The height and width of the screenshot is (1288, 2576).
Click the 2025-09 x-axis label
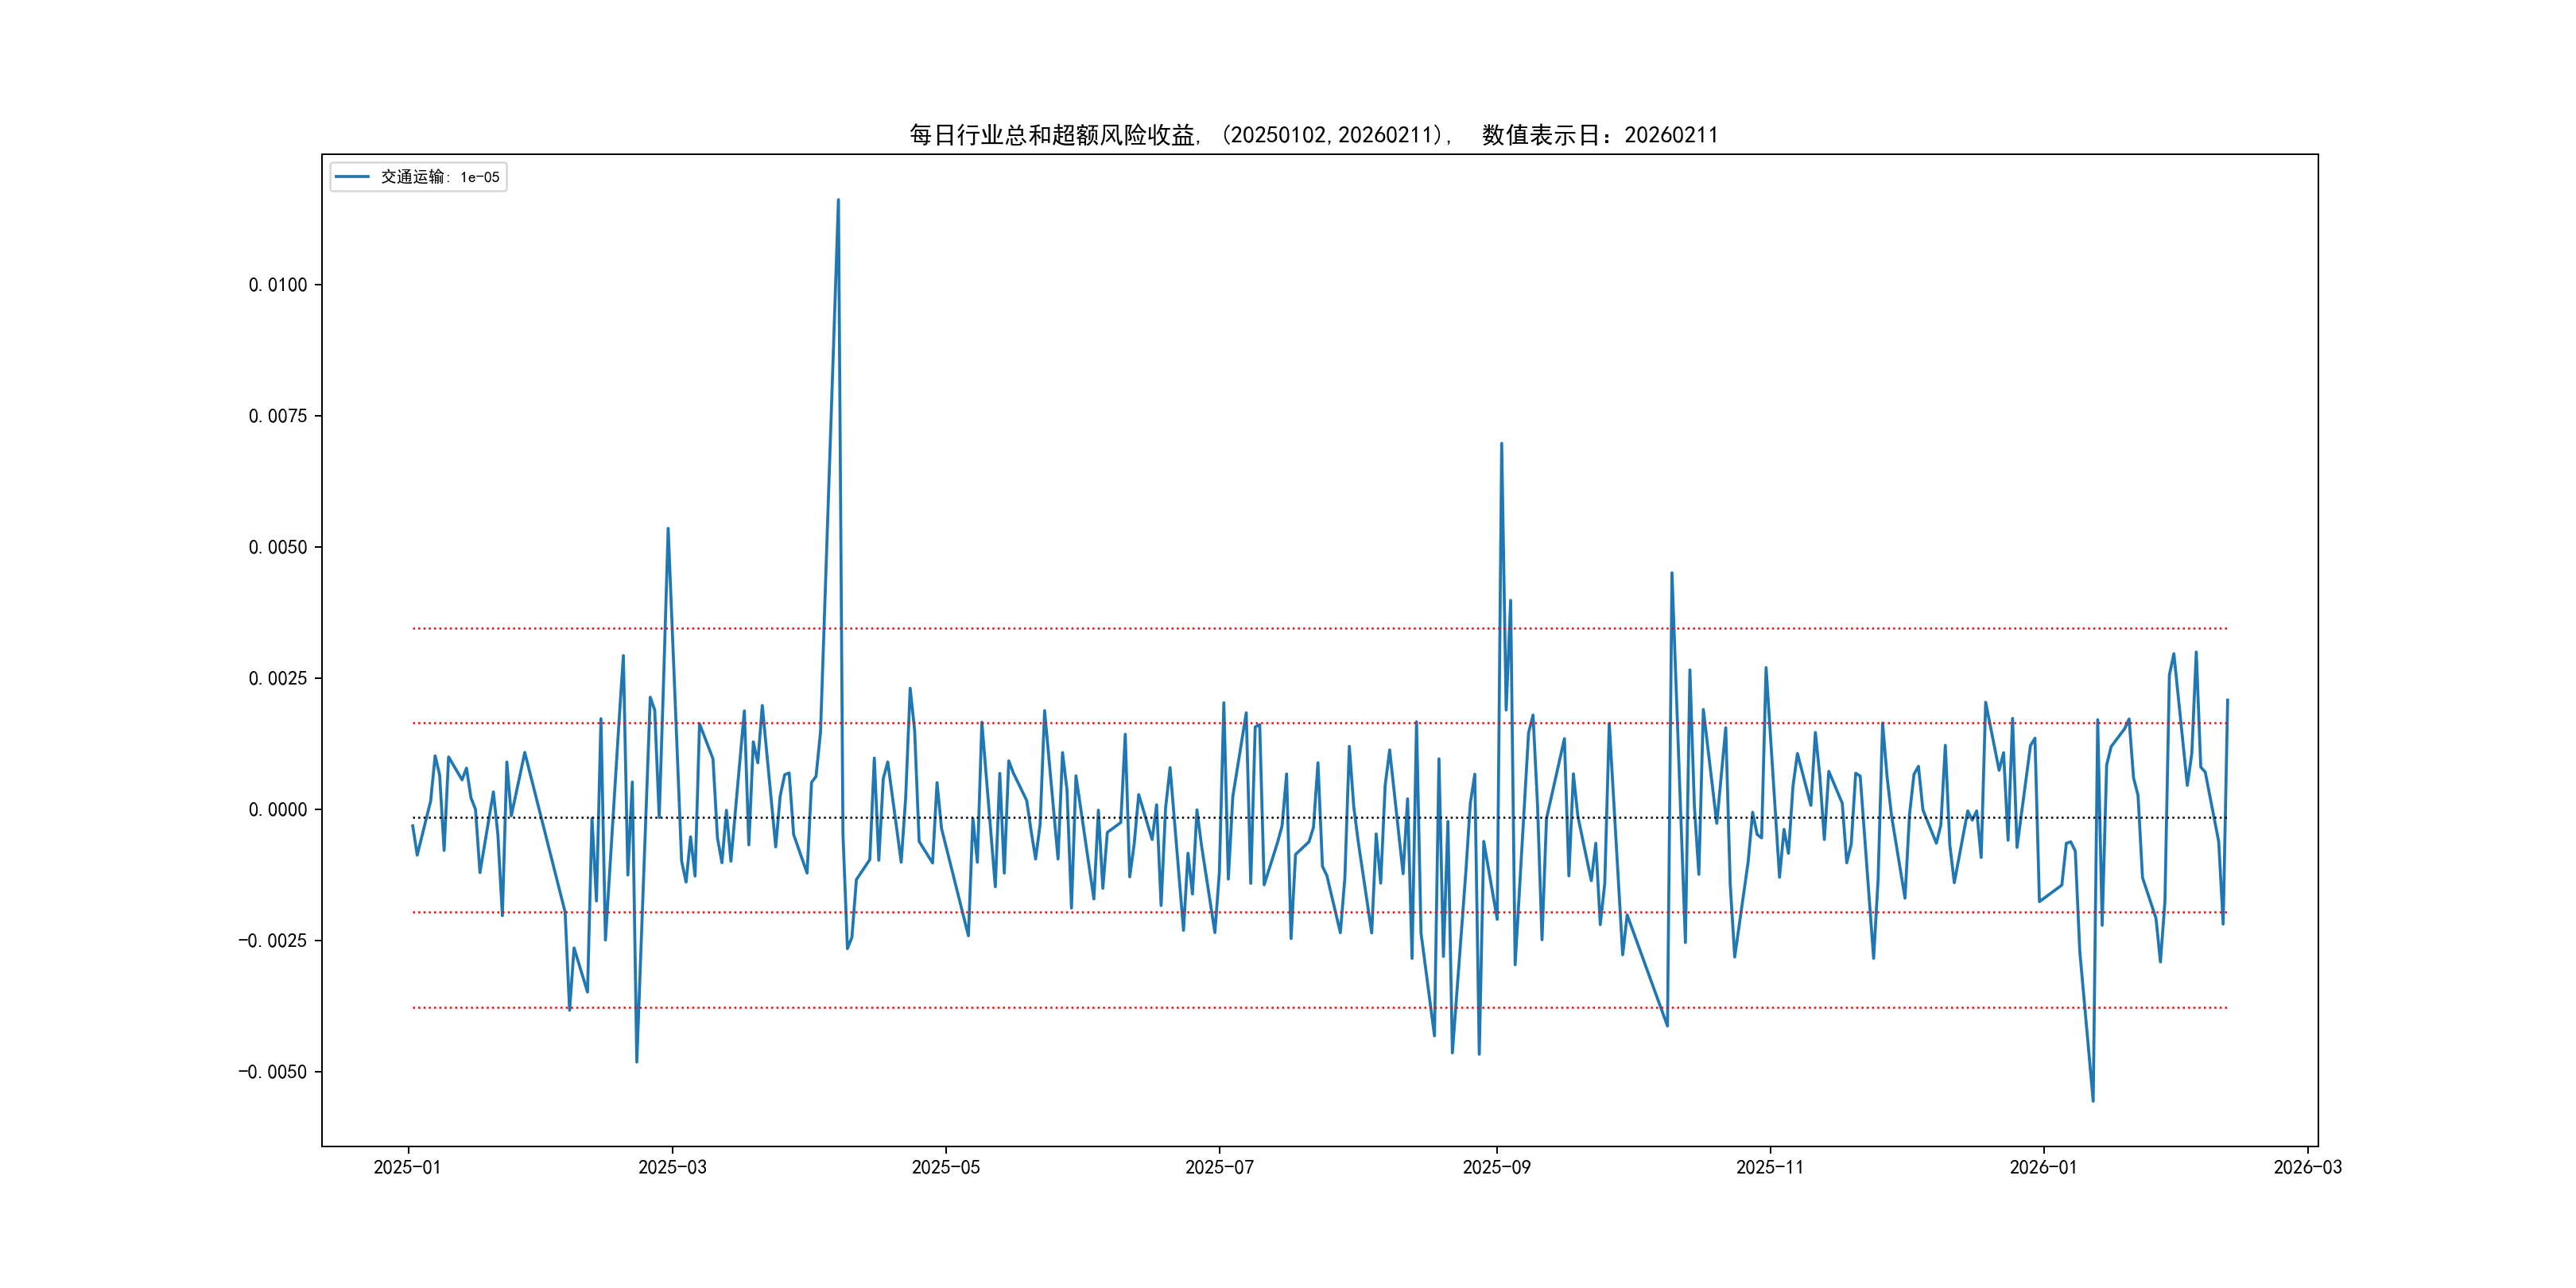point(1496,1167)
